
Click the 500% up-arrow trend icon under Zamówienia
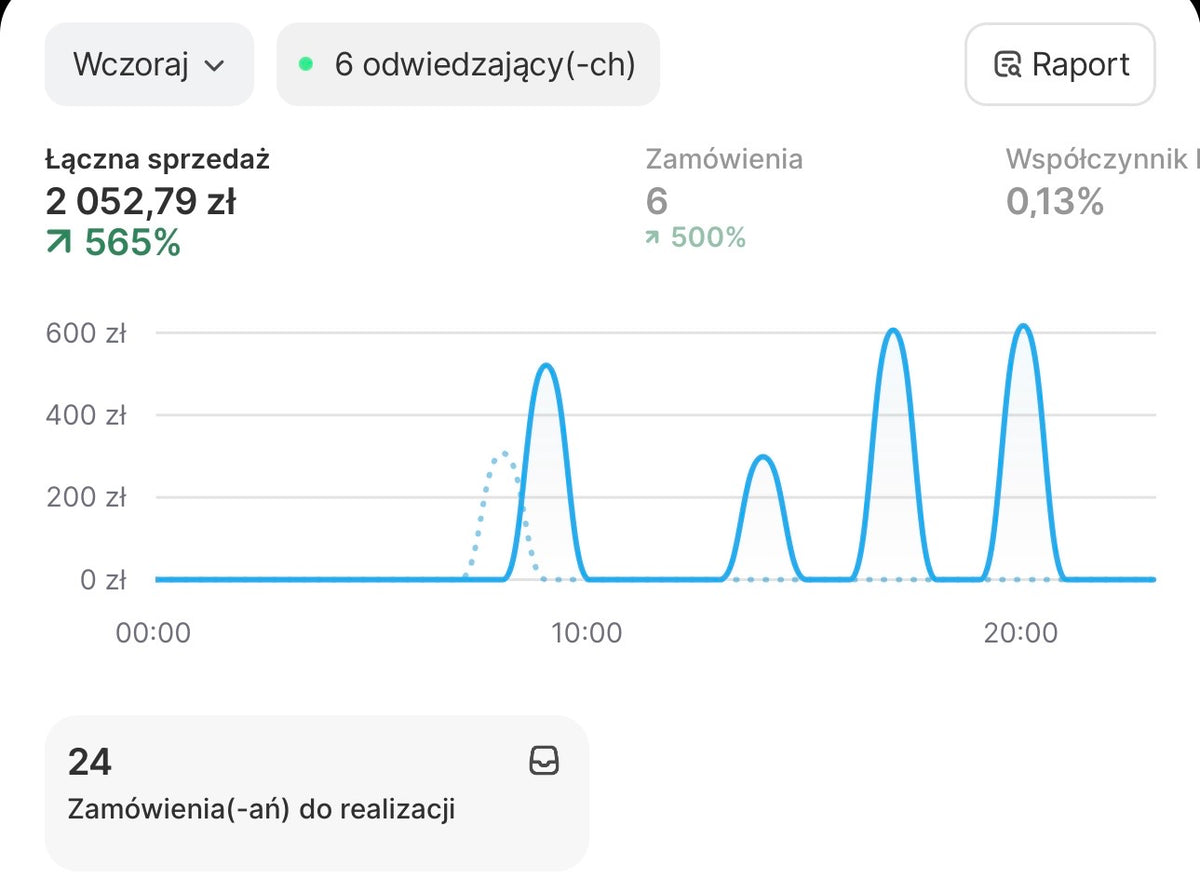(x=653, y=237)
